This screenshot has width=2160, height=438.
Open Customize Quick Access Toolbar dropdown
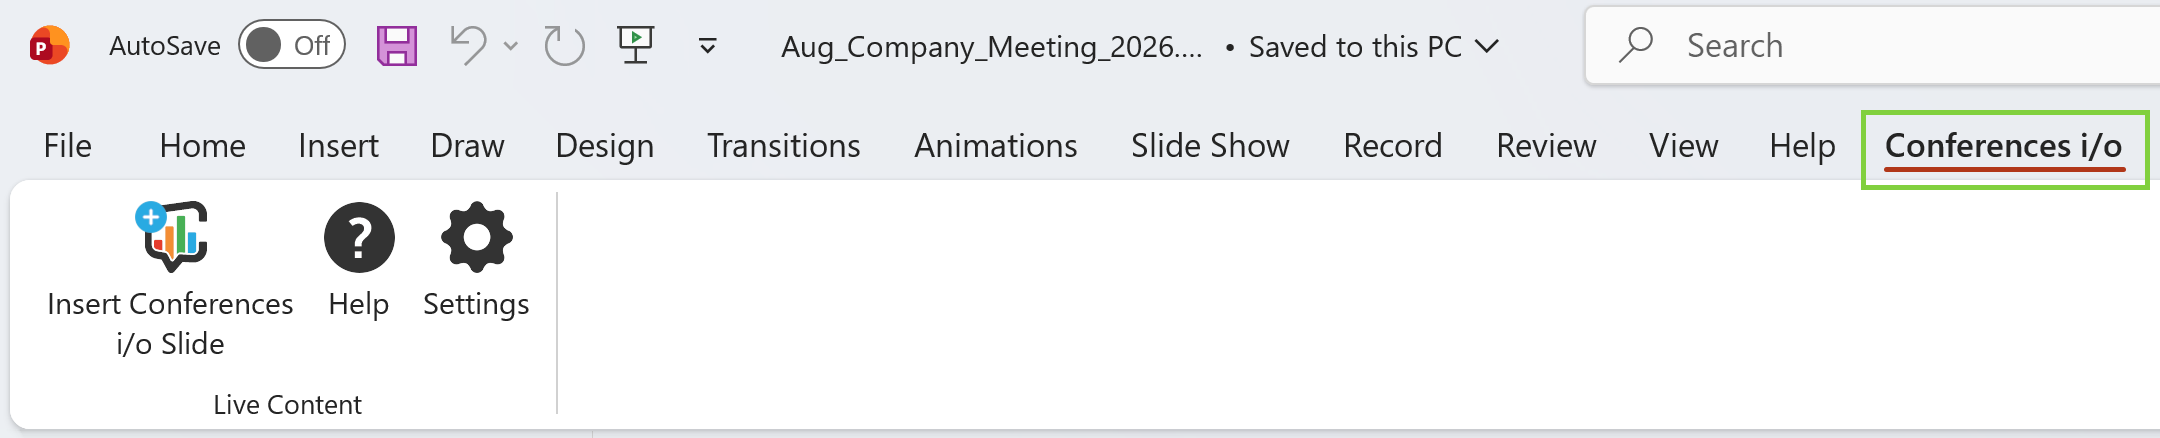pos(707,46)
